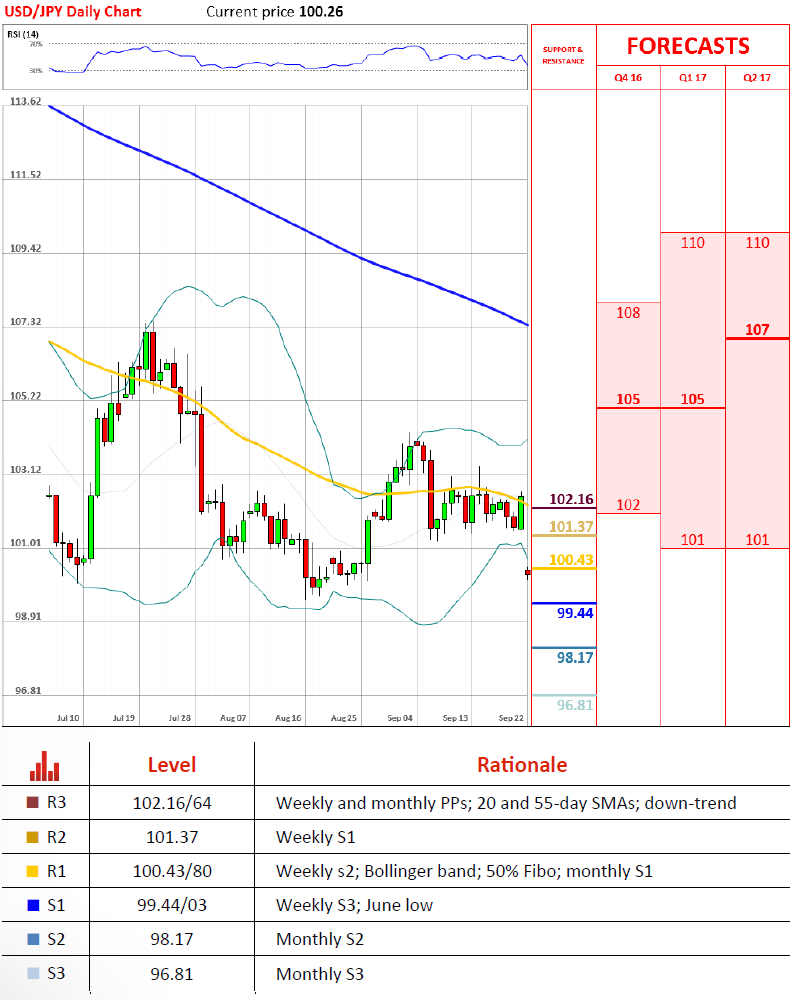Click the 'Sep 22' date axis label

coord(511,718)
